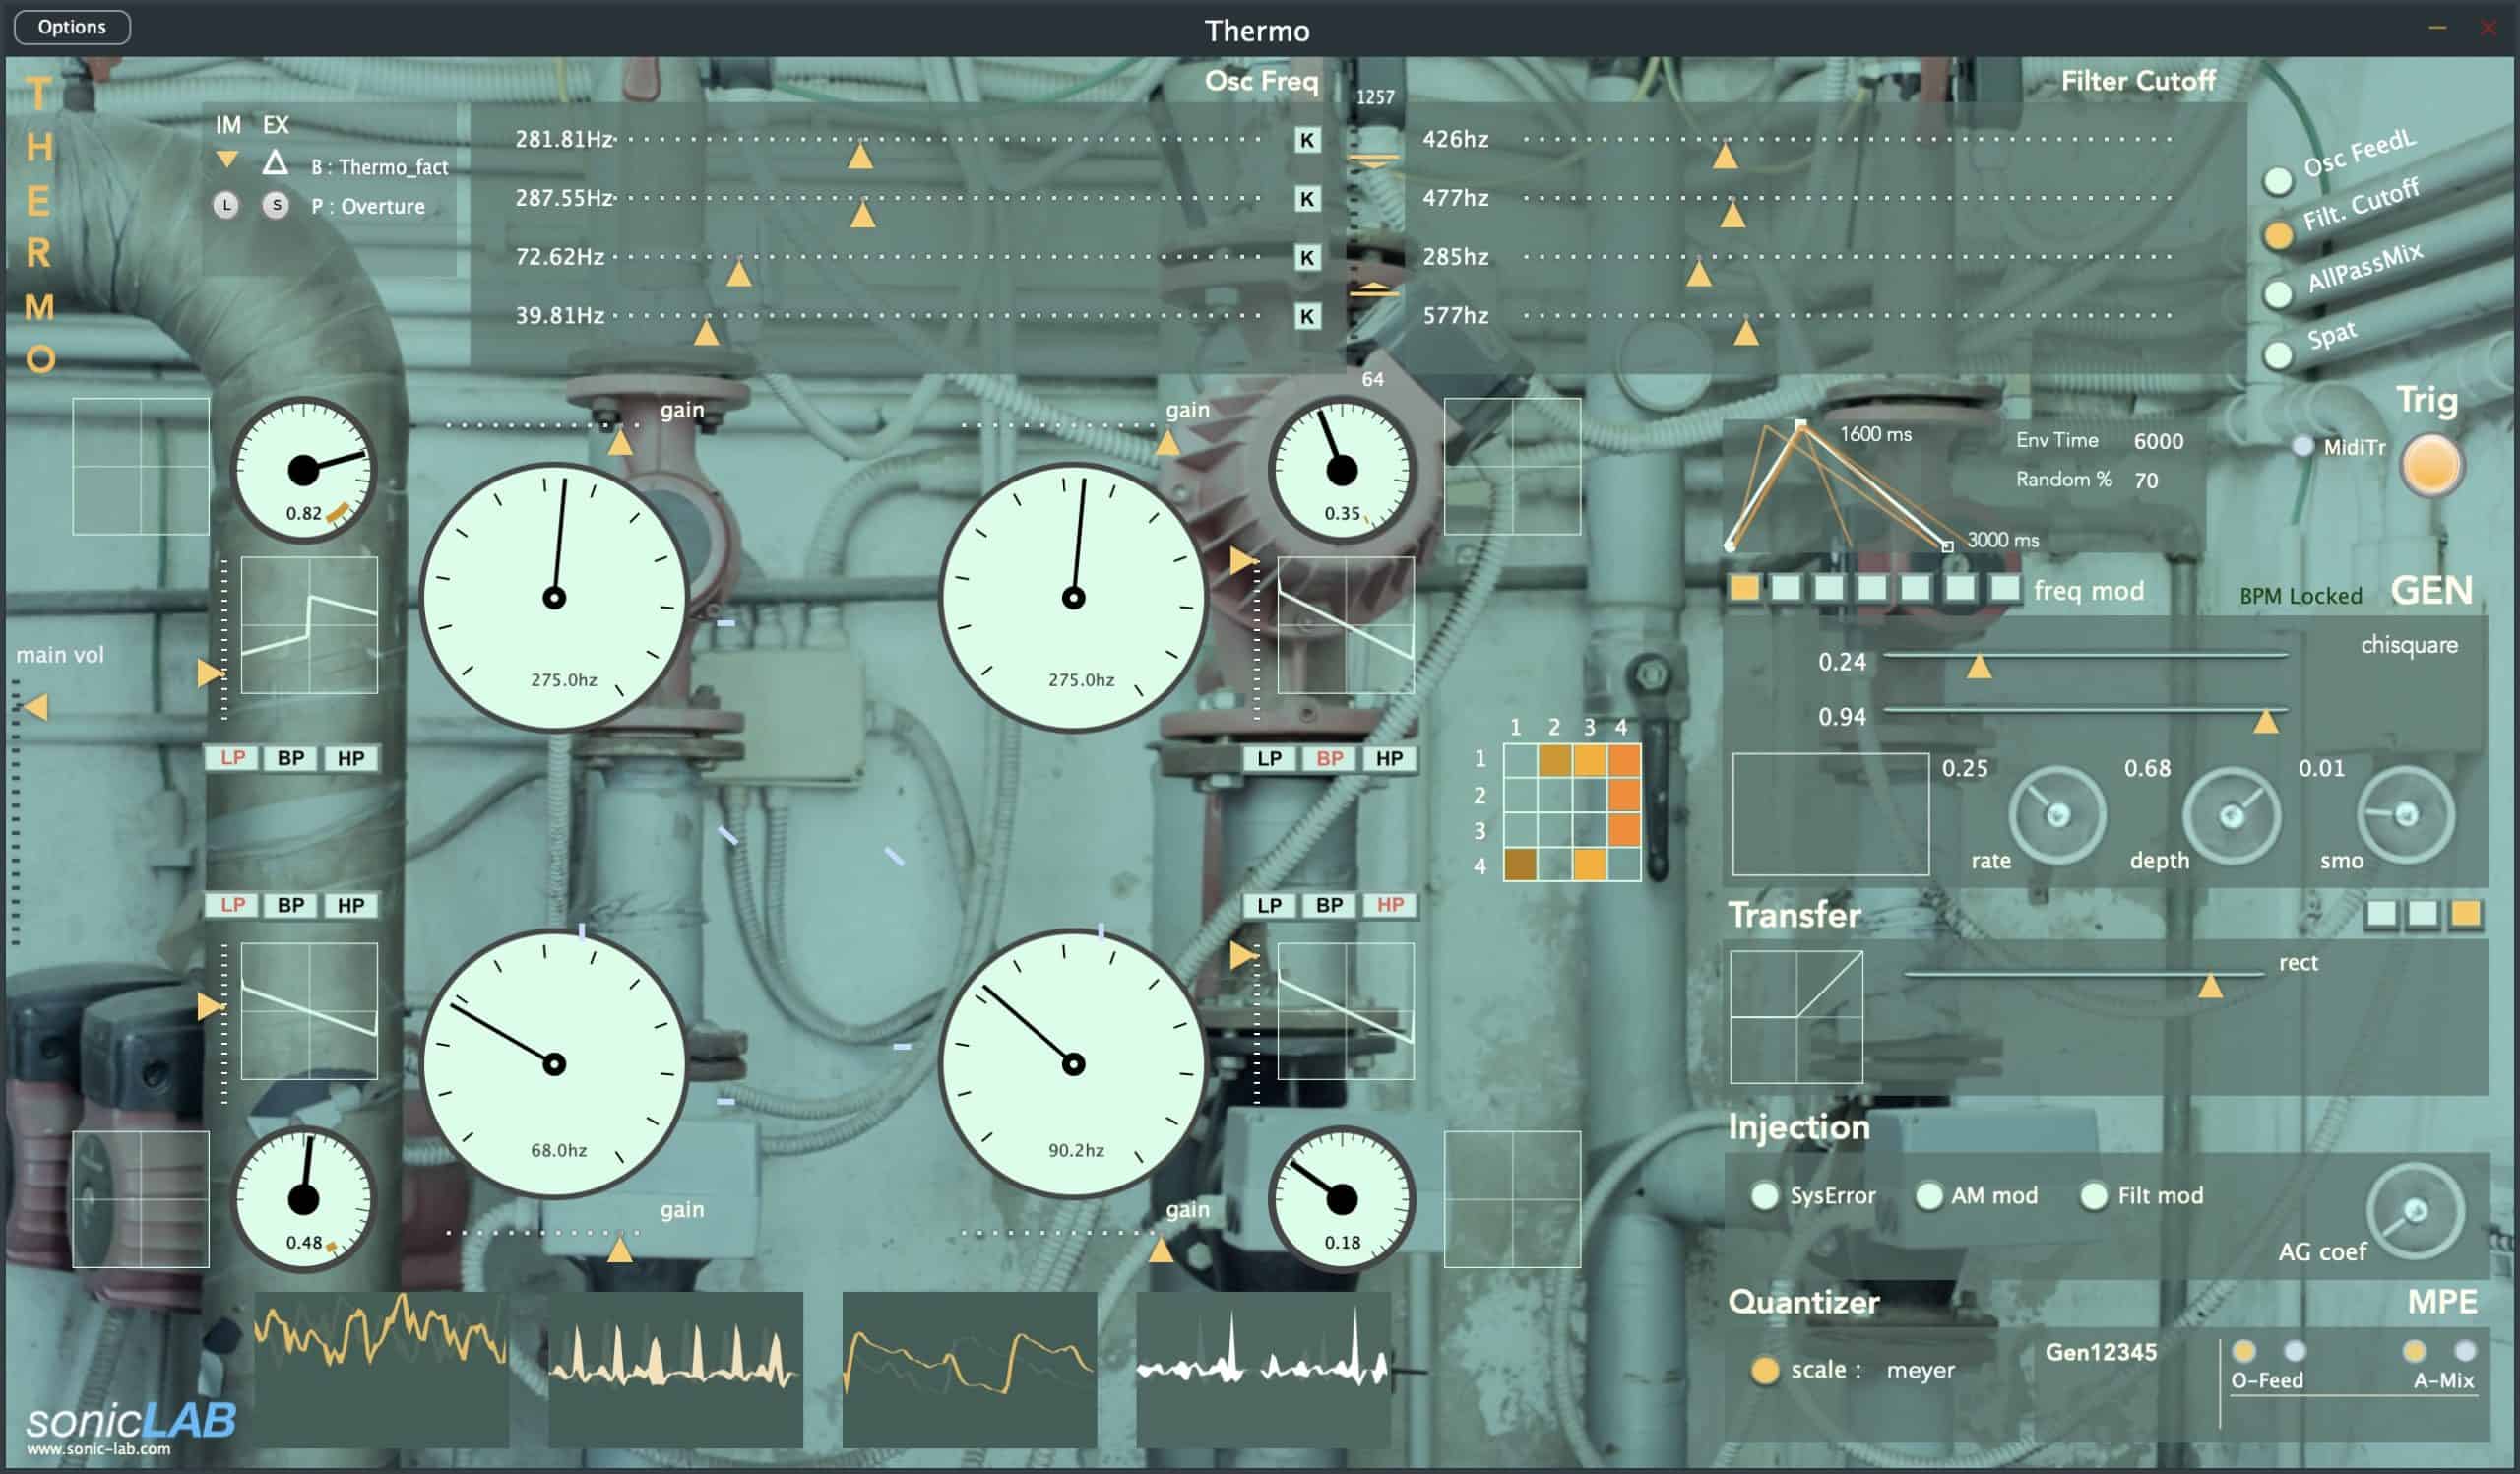Open the Gen12345 quantizer selector
The image size is (2520, 1474).
point(2101,1352)
